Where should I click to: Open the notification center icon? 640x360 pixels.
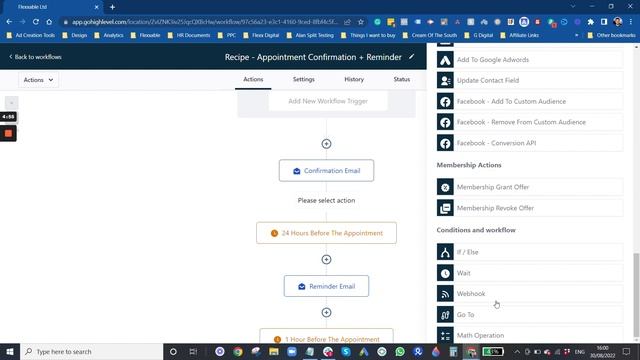tap(626, 351)
